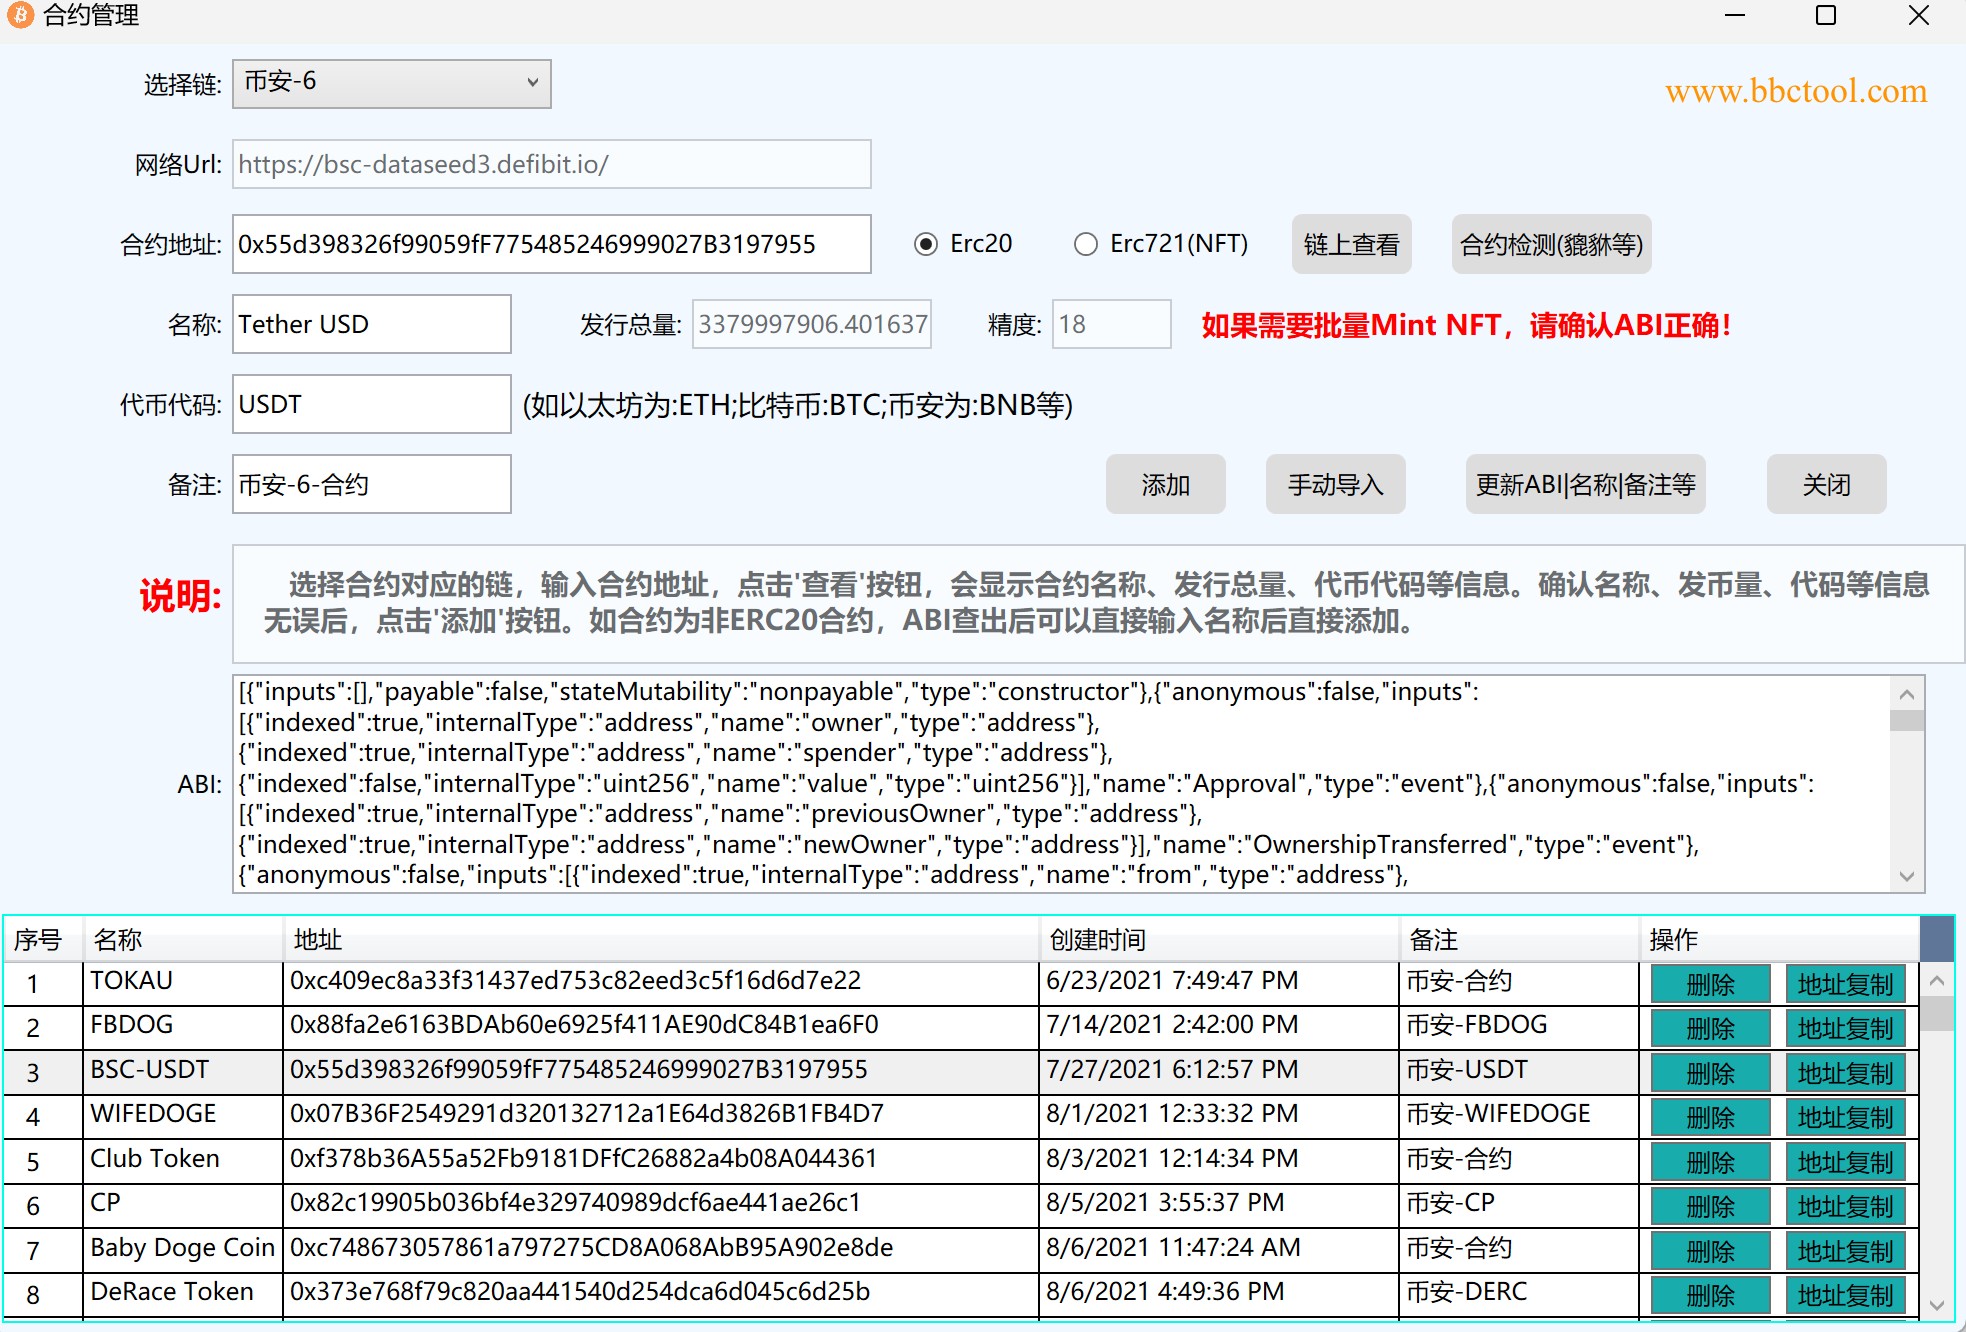Open the www.bbctool.com link
1966x1332 pixels.
point(1795,91)
